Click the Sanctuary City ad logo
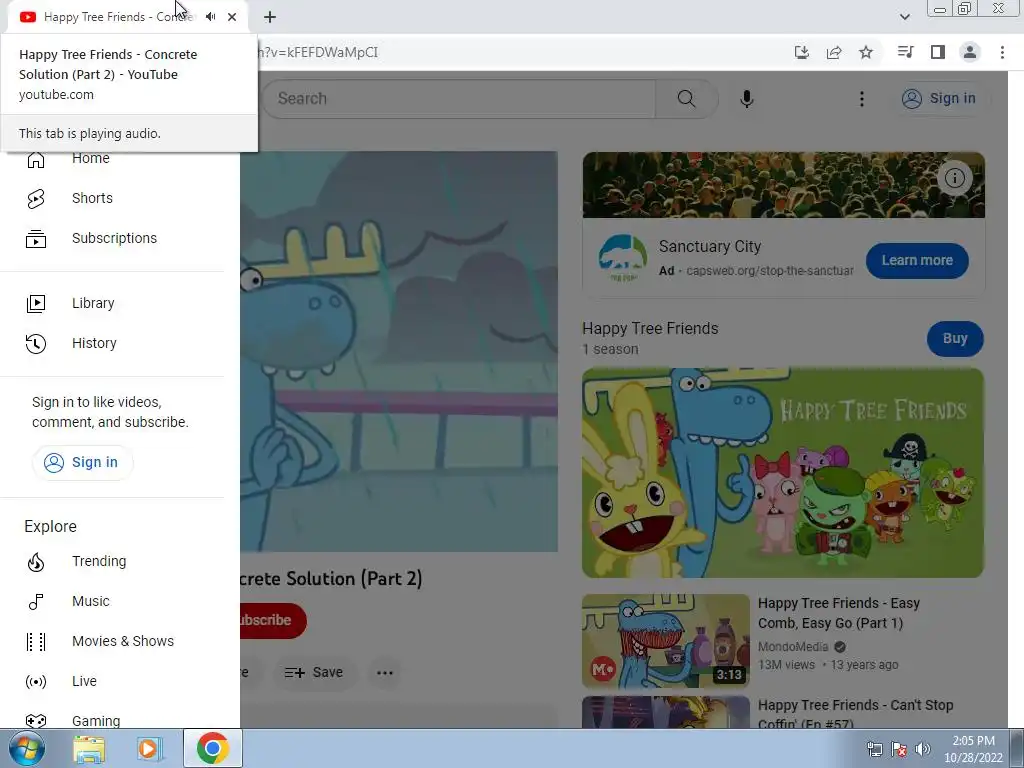 tap(622, 259)
